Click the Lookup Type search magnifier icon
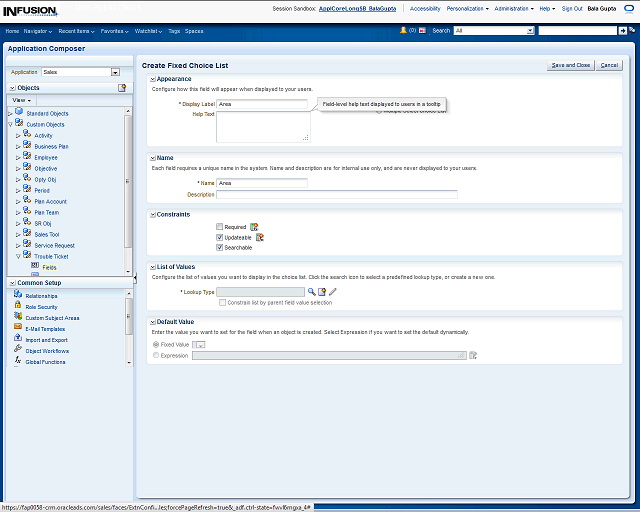 [x=311, y=291]
